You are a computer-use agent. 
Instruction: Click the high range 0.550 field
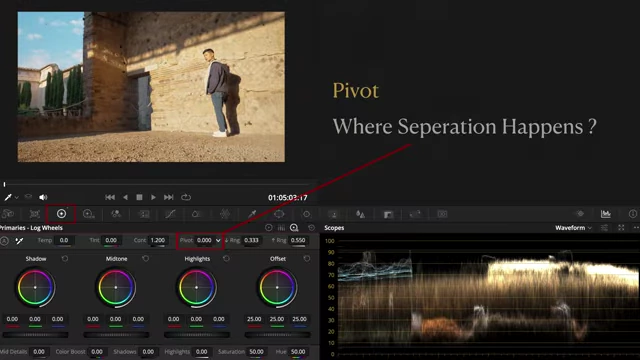point(298,240)
